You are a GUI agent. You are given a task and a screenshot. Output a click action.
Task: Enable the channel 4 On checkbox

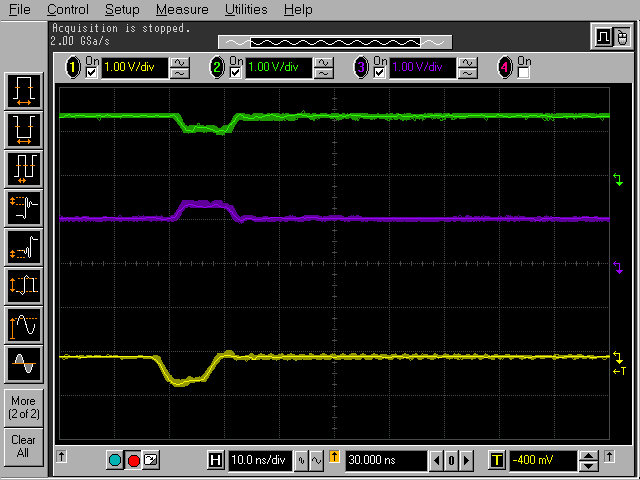click(x=523, y=73)
